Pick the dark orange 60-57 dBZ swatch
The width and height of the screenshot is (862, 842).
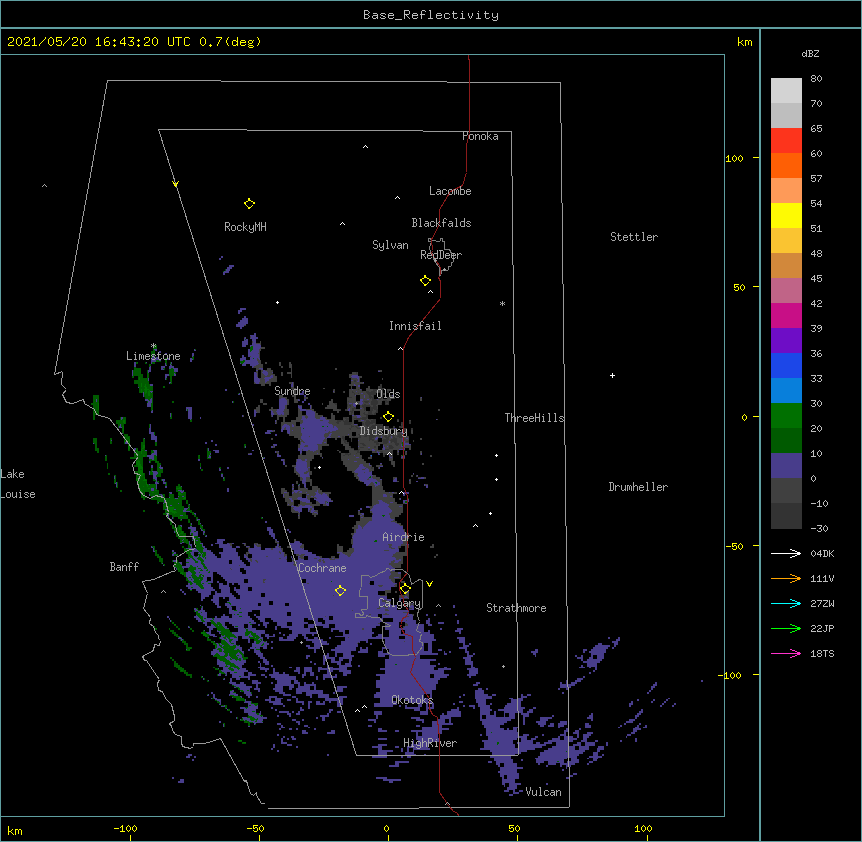(786, 165)
